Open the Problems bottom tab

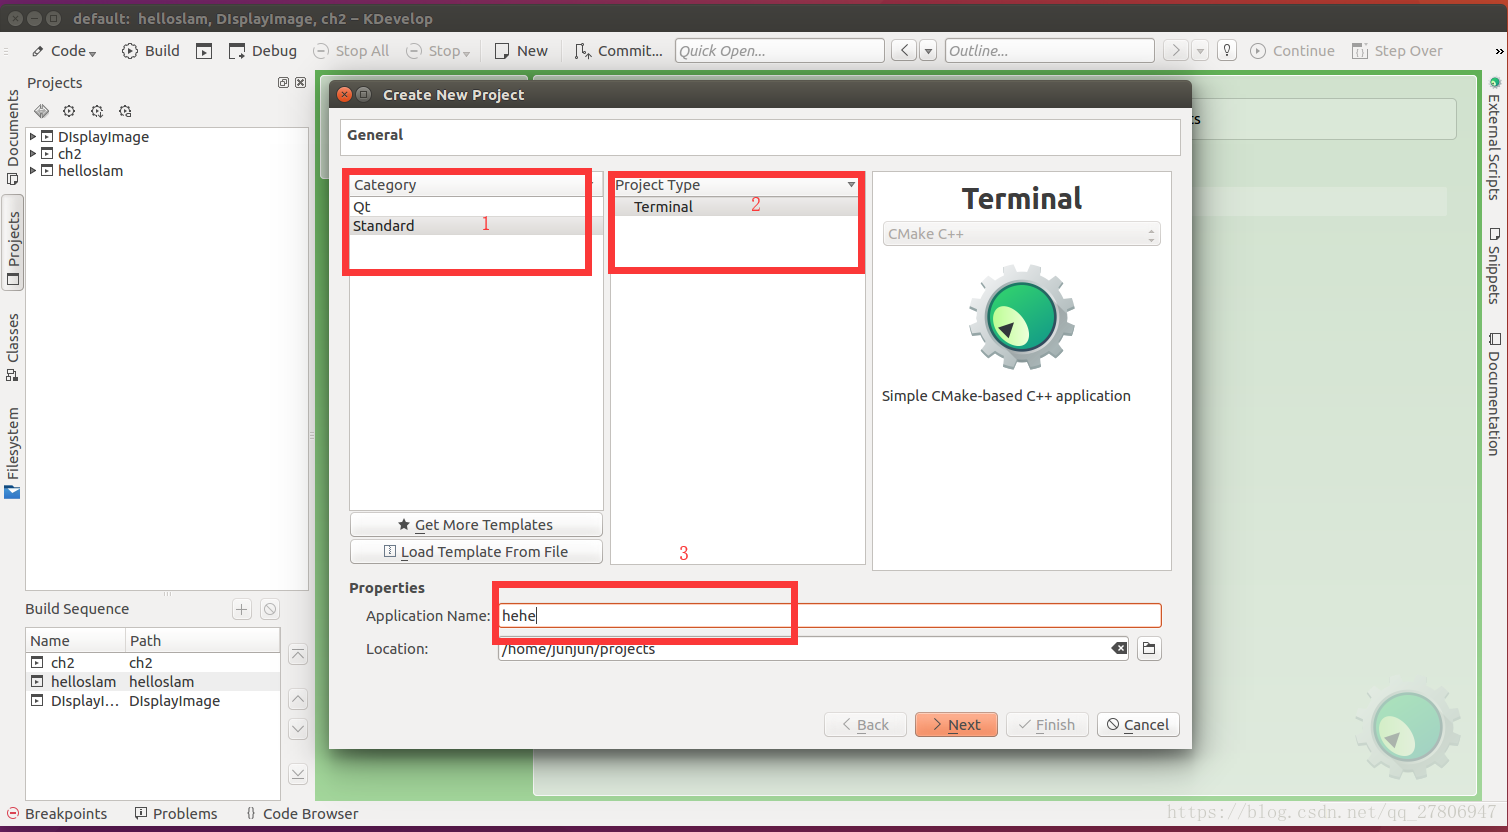click(x=176, y=814)
